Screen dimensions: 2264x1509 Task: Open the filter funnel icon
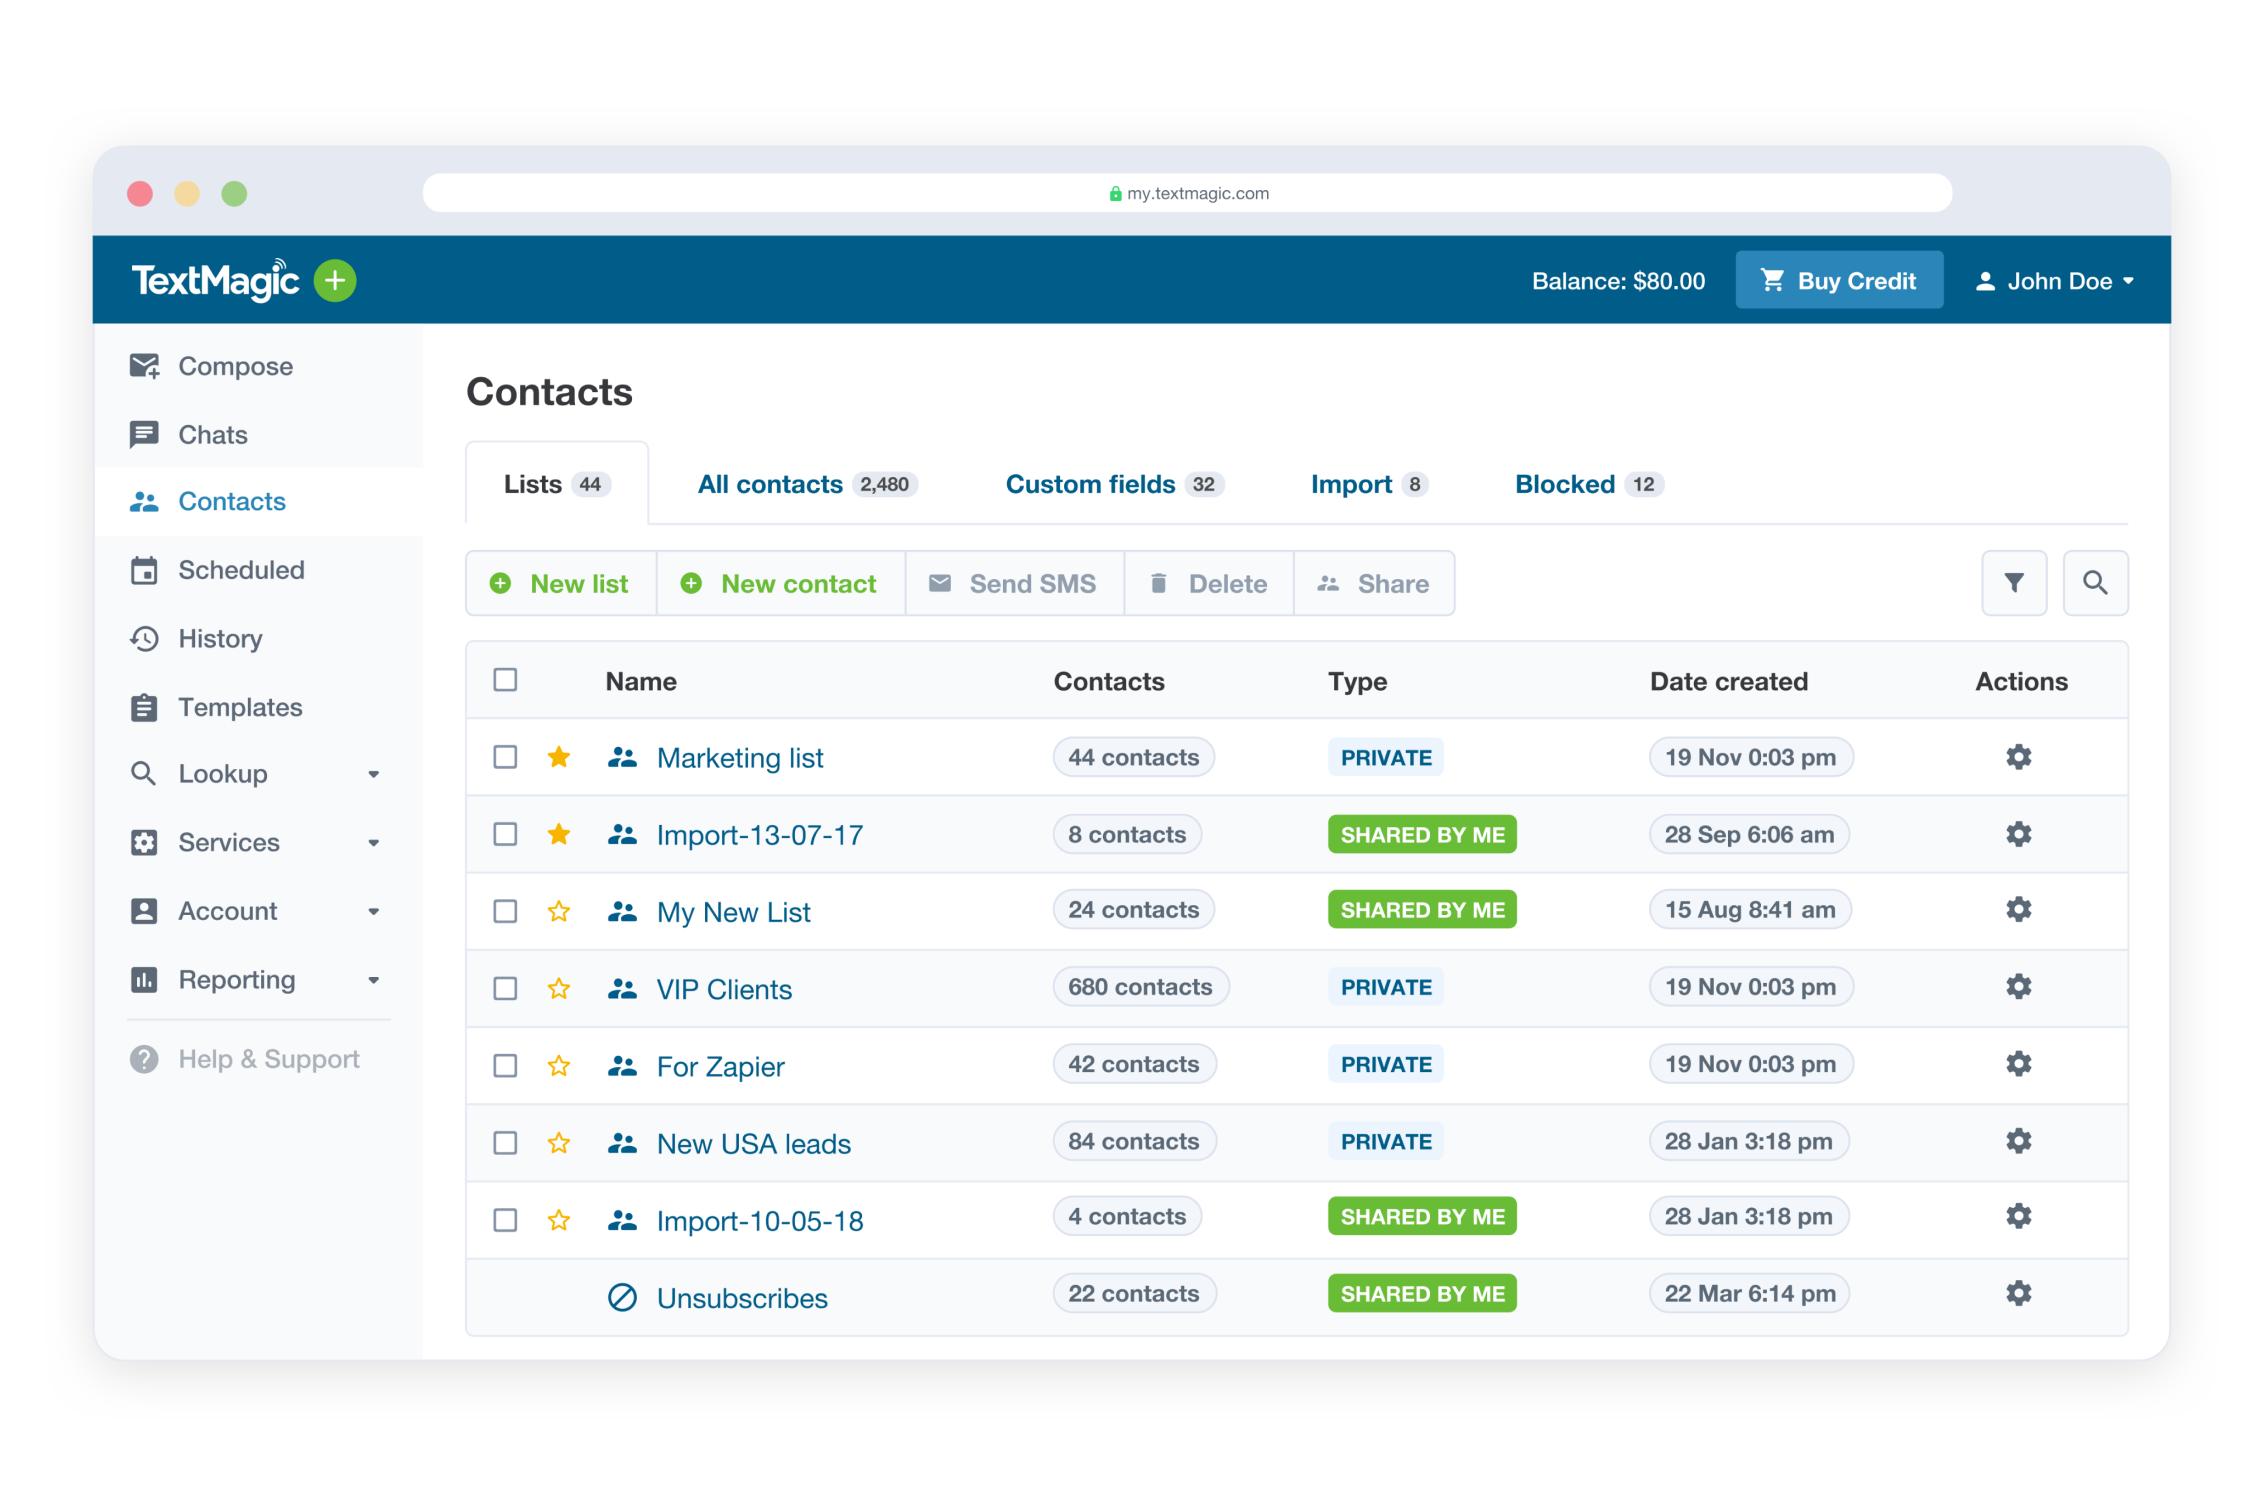point(2013,583)
